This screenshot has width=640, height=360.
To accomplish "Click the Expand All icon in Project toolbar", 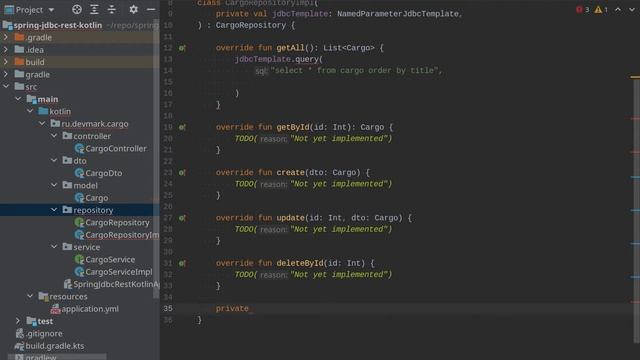I will pos(94,9).
